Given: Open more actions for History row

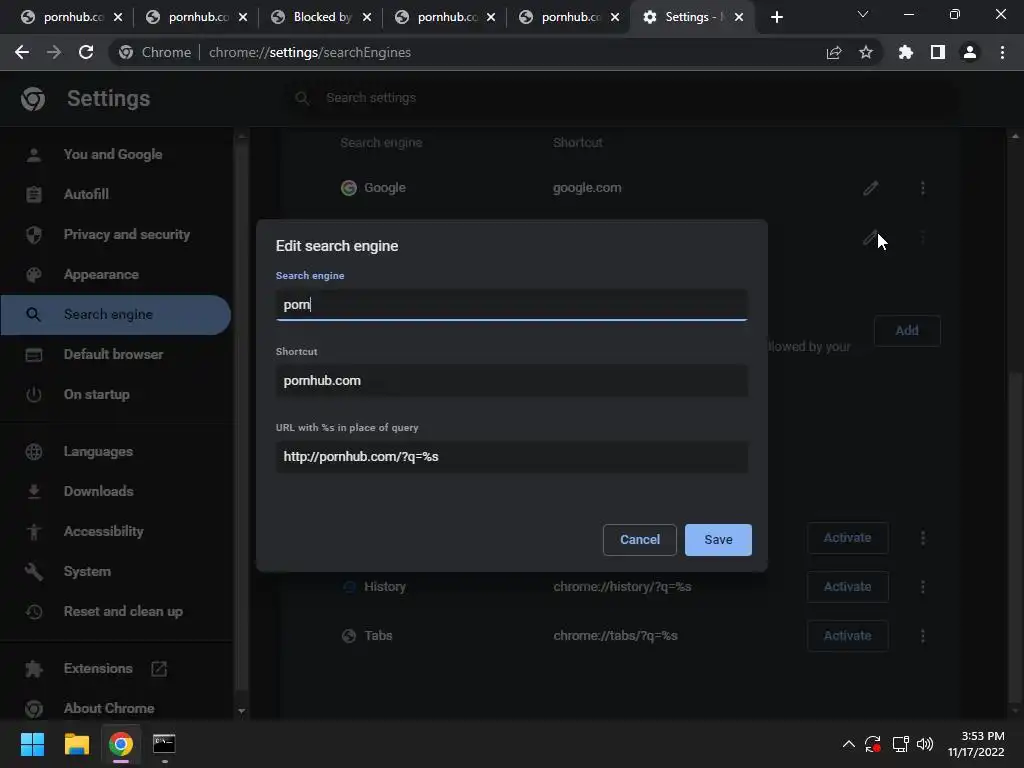Looking at the screenshot, I should [x=923, y=586].
